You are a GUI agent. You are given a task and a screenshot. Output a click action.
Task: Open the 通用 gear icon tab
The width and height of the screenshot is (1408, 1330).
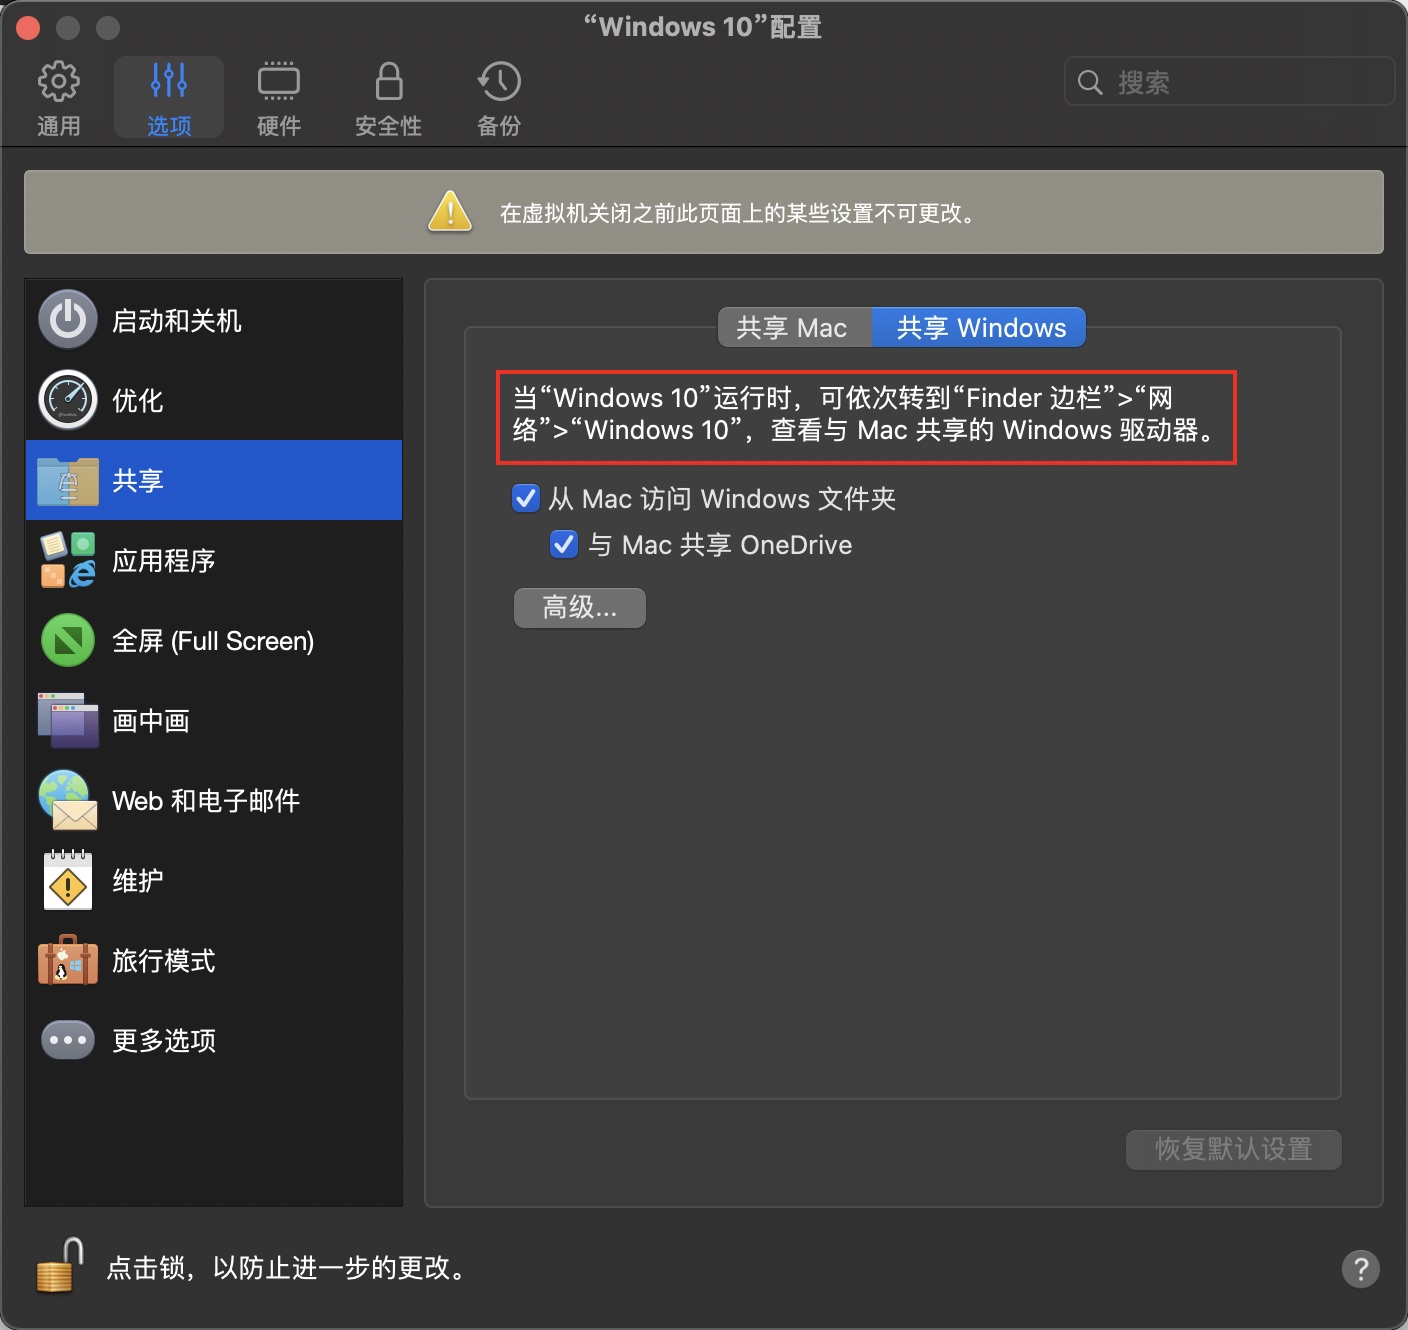pos(58,82)
